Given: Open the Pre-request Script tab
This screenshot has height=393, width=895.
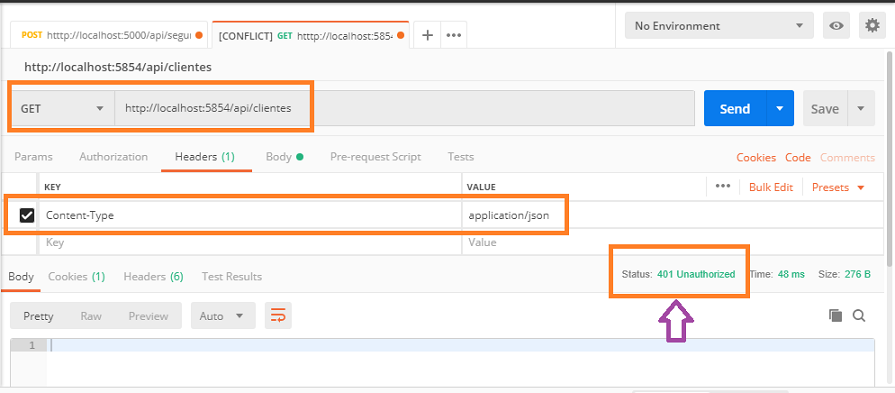Looking at the screenshot, I should pos(376,157).
